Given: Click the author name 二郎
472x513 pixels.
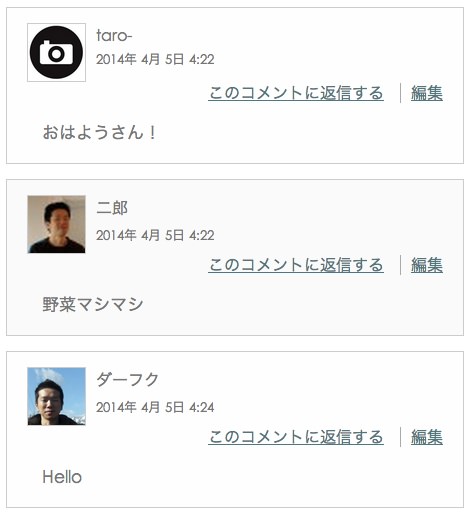Looking at the screenshot, I should [112, 208].
